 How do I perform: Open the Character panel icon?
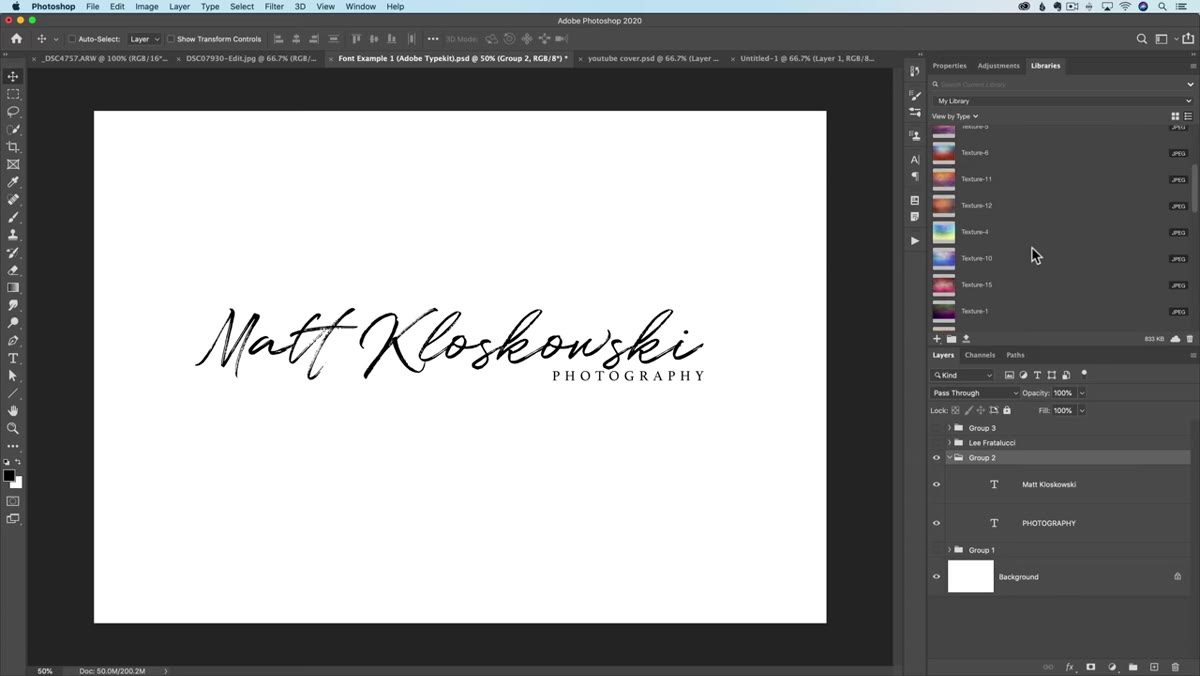click(x=915, y=159)
